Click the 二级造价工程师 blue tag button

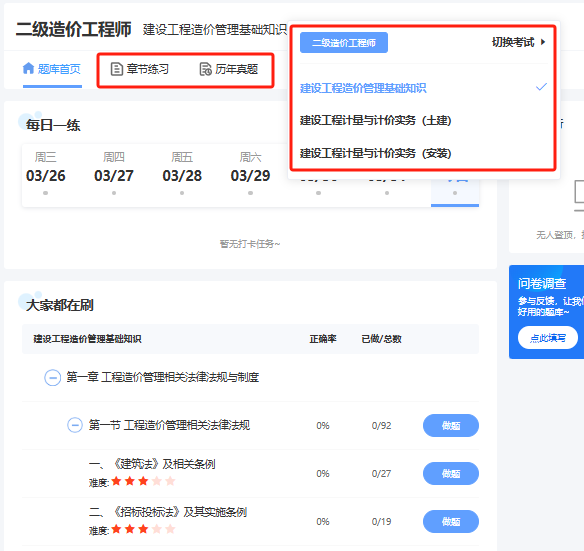(344, 42)
